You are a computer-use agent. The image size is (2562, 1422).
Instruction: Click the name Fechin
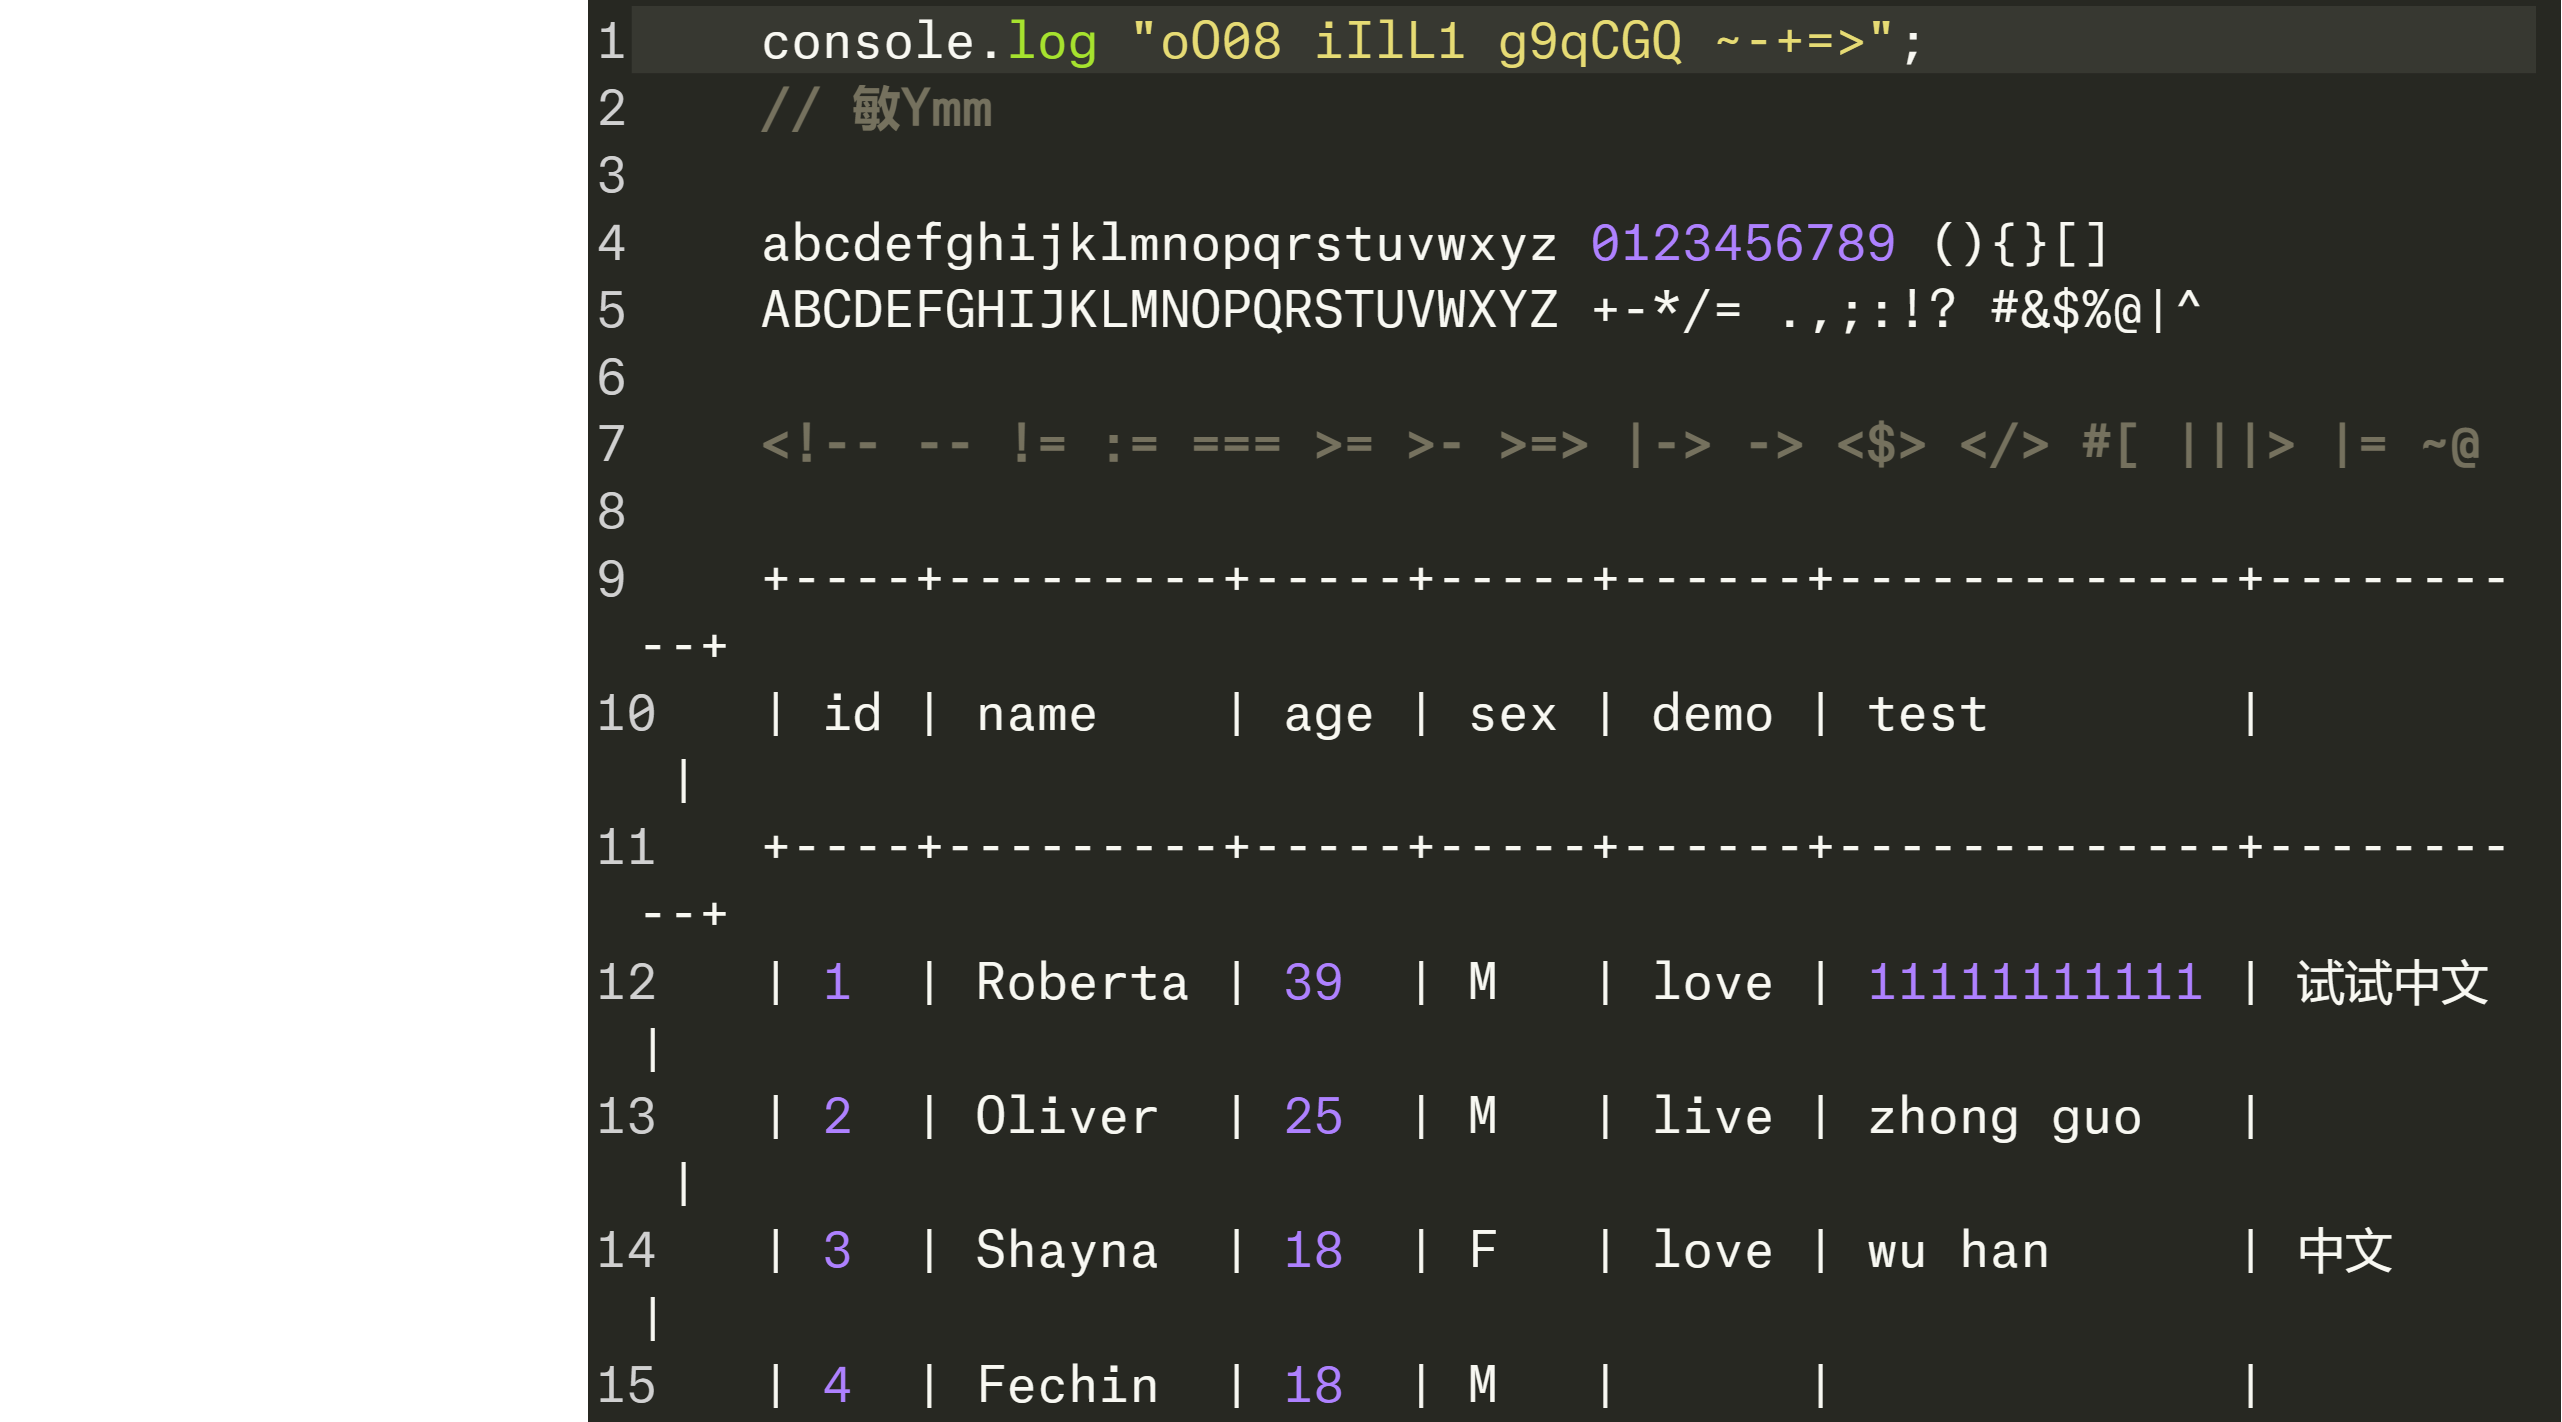coord(1067,1384)
